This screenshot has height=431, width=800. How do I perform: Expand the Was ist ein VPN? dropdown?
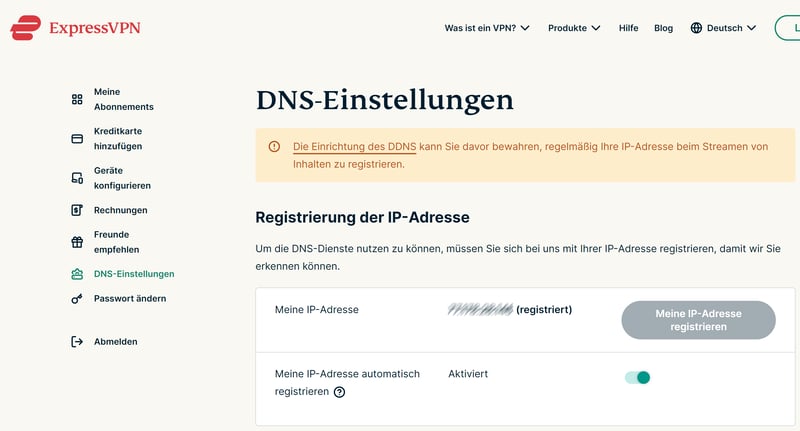pos(487,28)
